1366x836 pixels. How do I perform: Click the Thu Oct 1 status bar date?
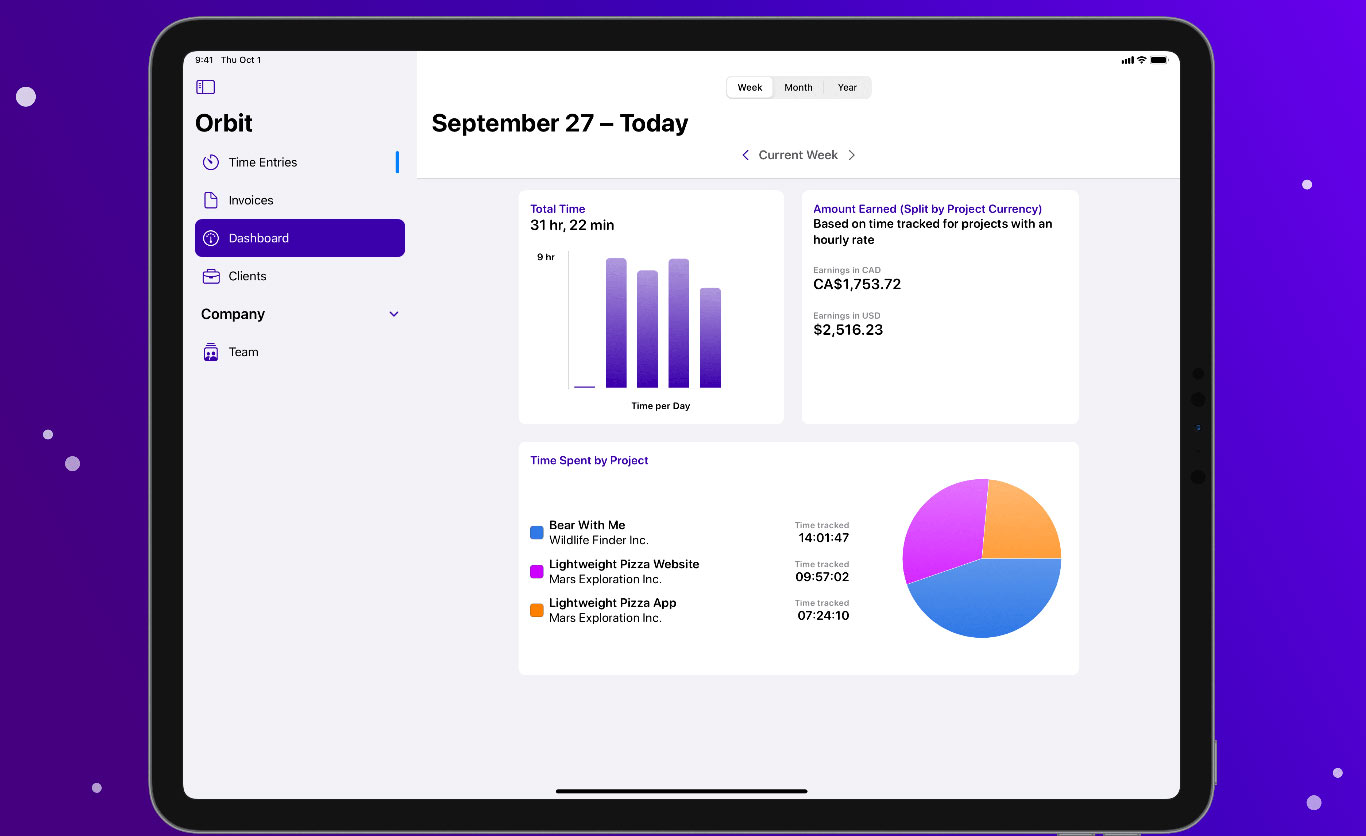[x=241, y=60]
